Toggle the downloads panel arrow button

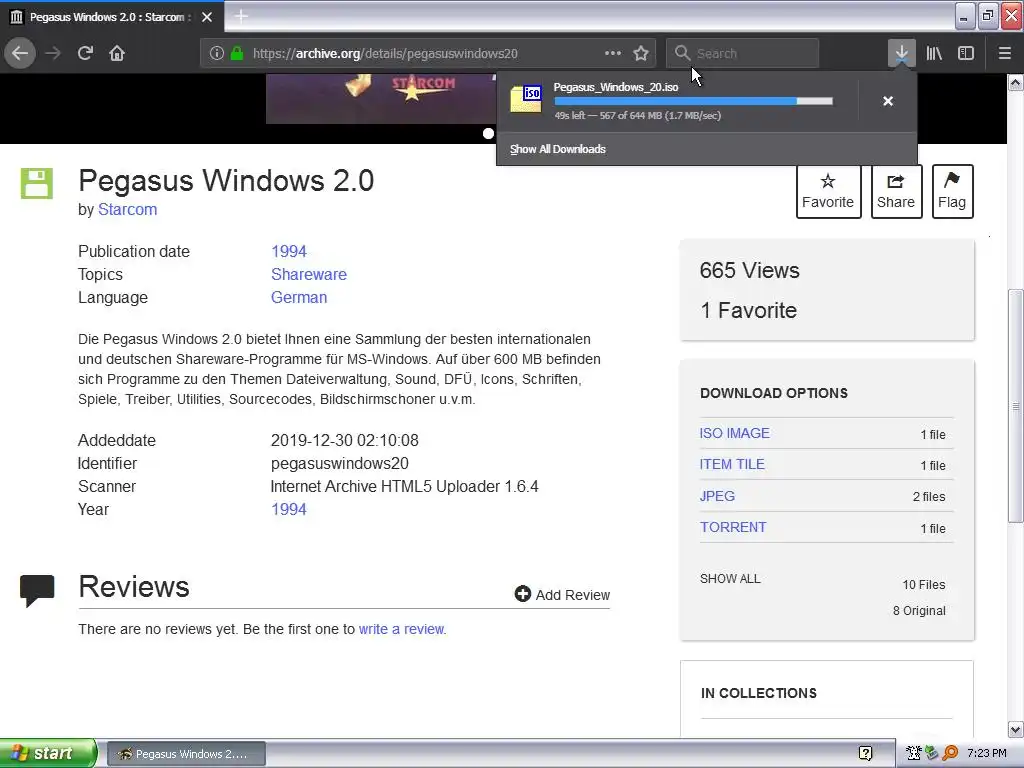[x=901, y=53]
